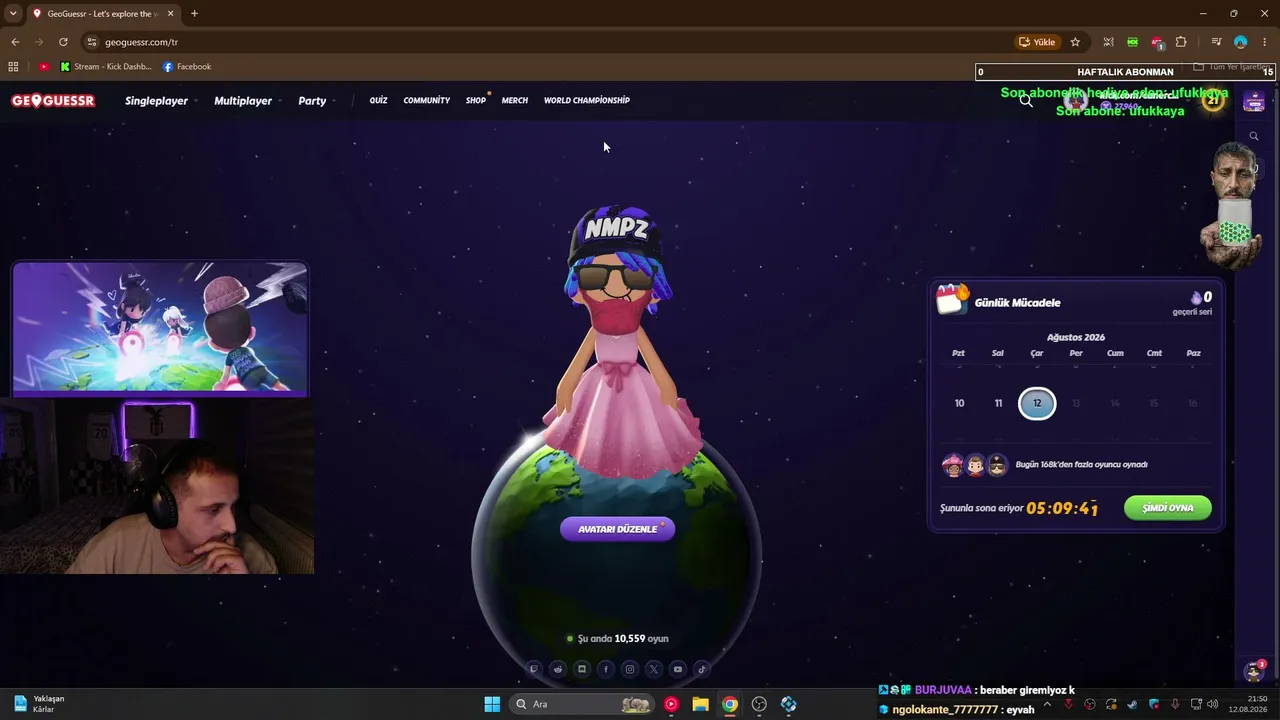Open the Facebook social link icon
Screen dimensions: 1280x720
[x=606, y=669]
